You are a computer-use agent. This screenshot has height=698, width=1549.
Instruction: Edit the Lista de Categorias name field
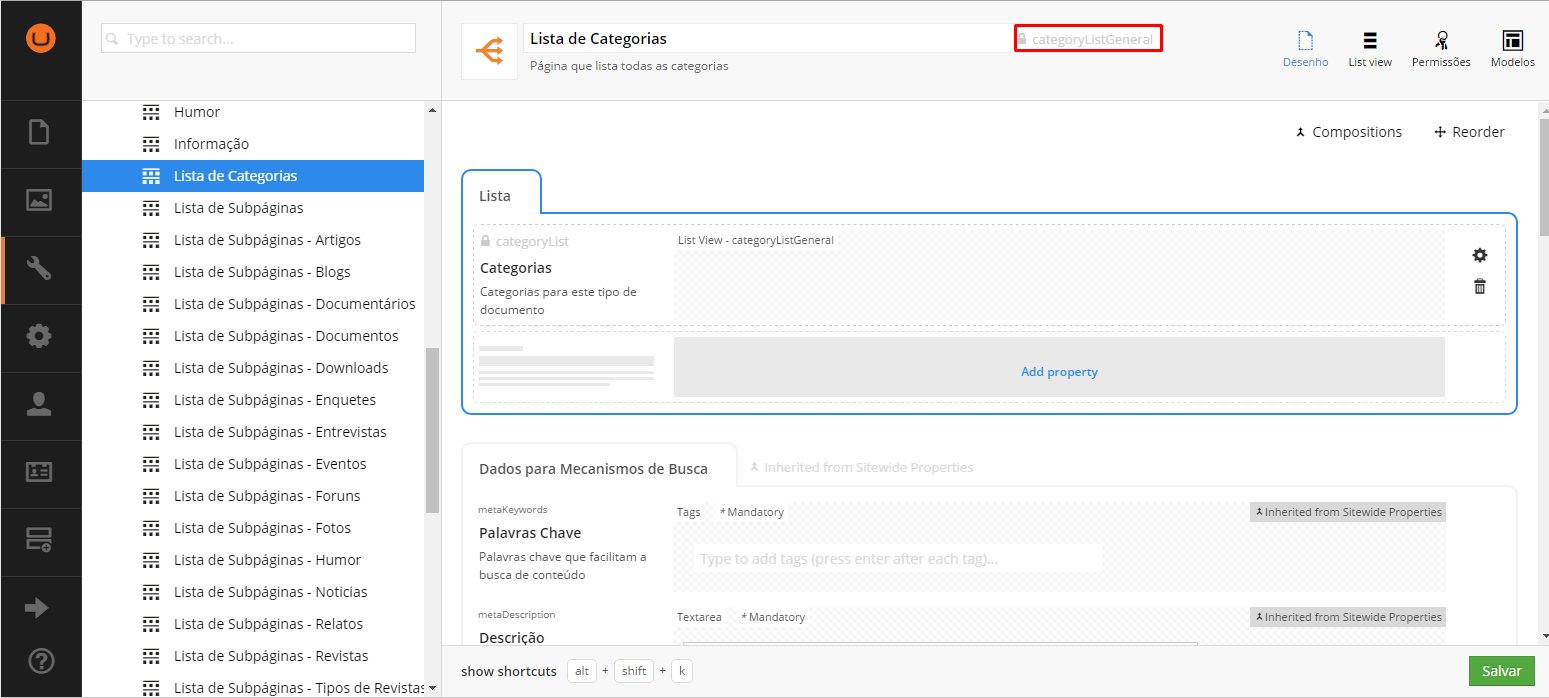pyautogui.click(x=768, y=38)
